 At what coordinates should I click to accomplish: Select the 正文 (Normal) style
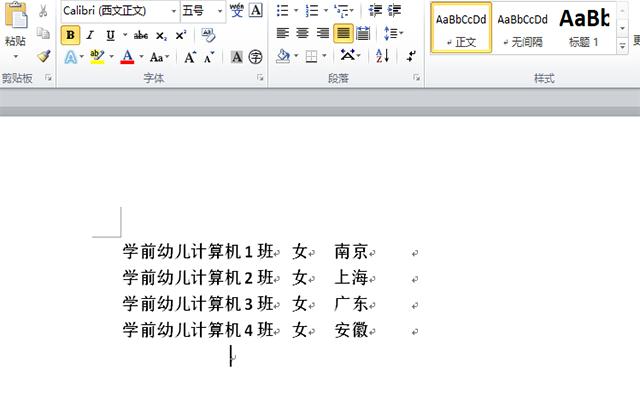[x=461, y=28]
